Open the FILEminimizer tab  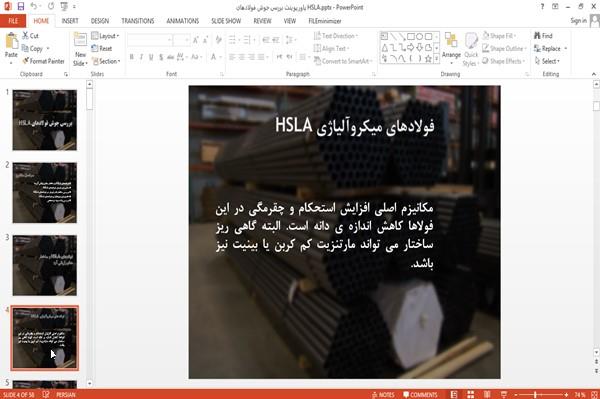[x=325, y=21]
